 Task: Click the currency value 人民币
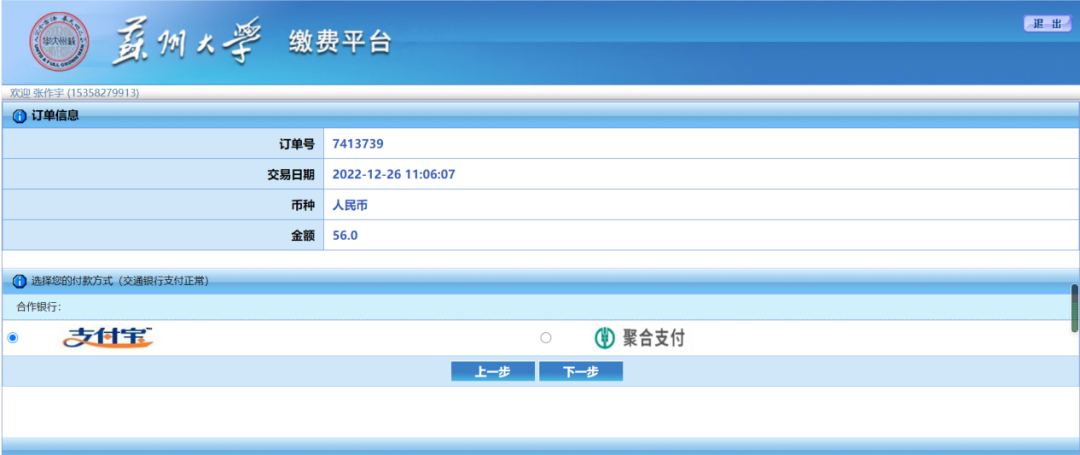[x=350, y=204]
